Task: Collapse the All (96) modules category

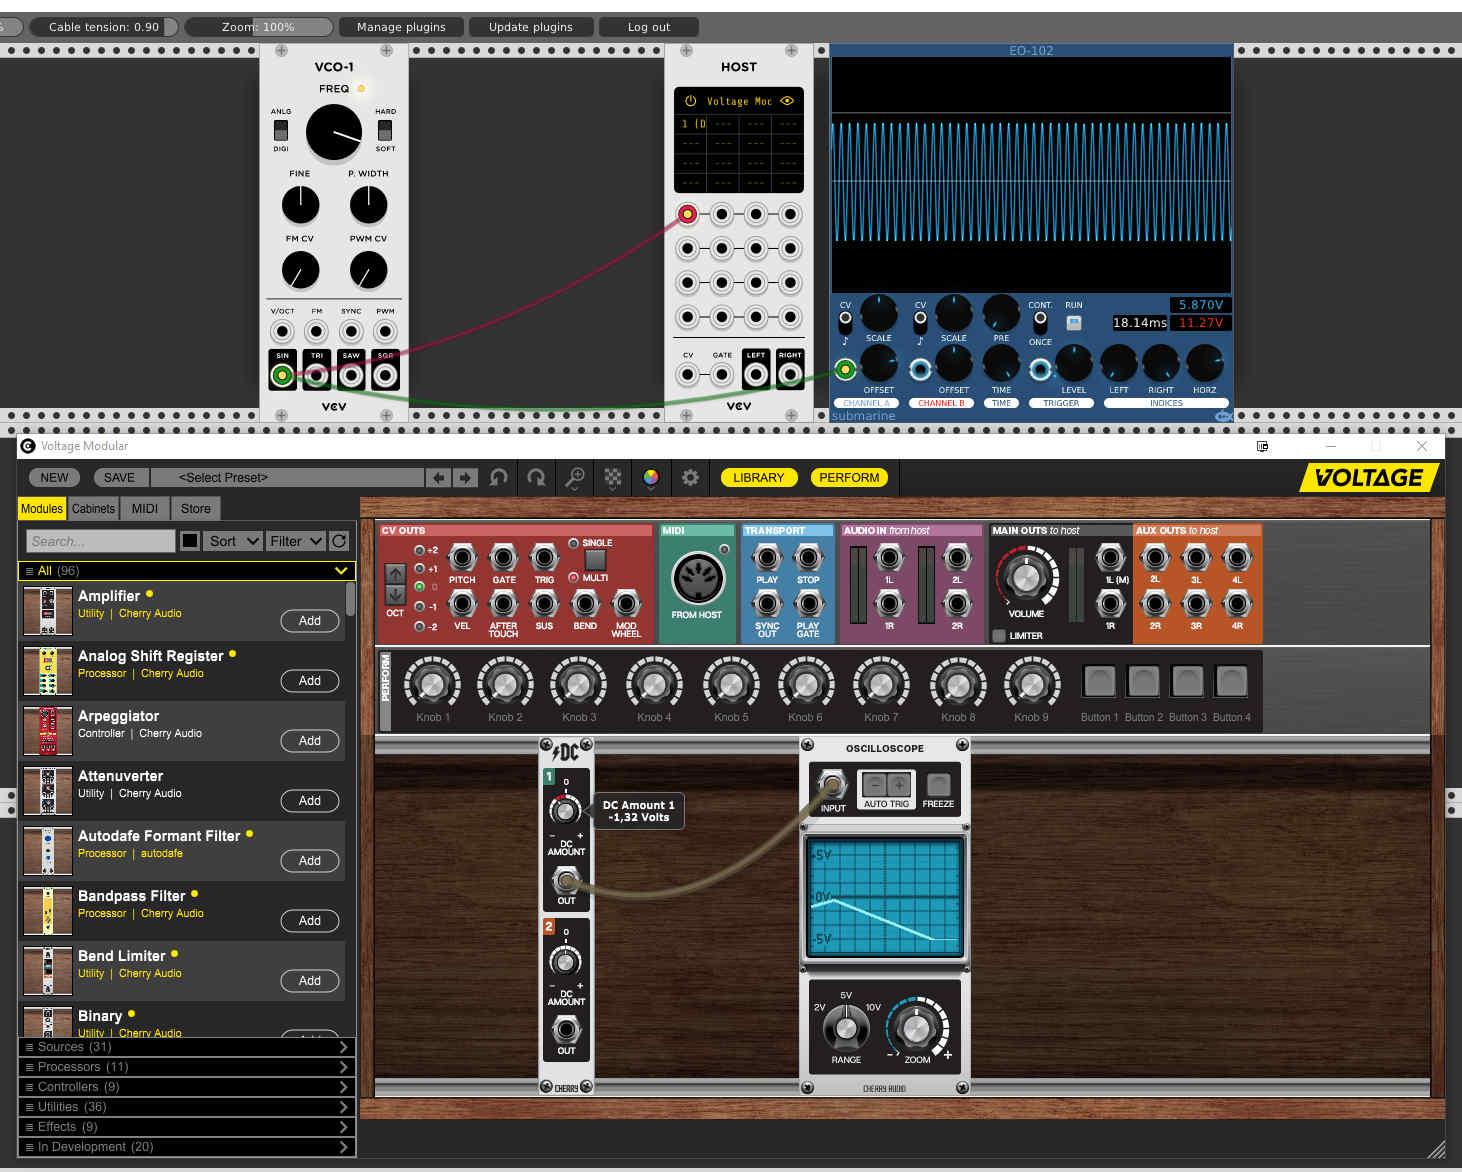Action: [x=187, y=571]
